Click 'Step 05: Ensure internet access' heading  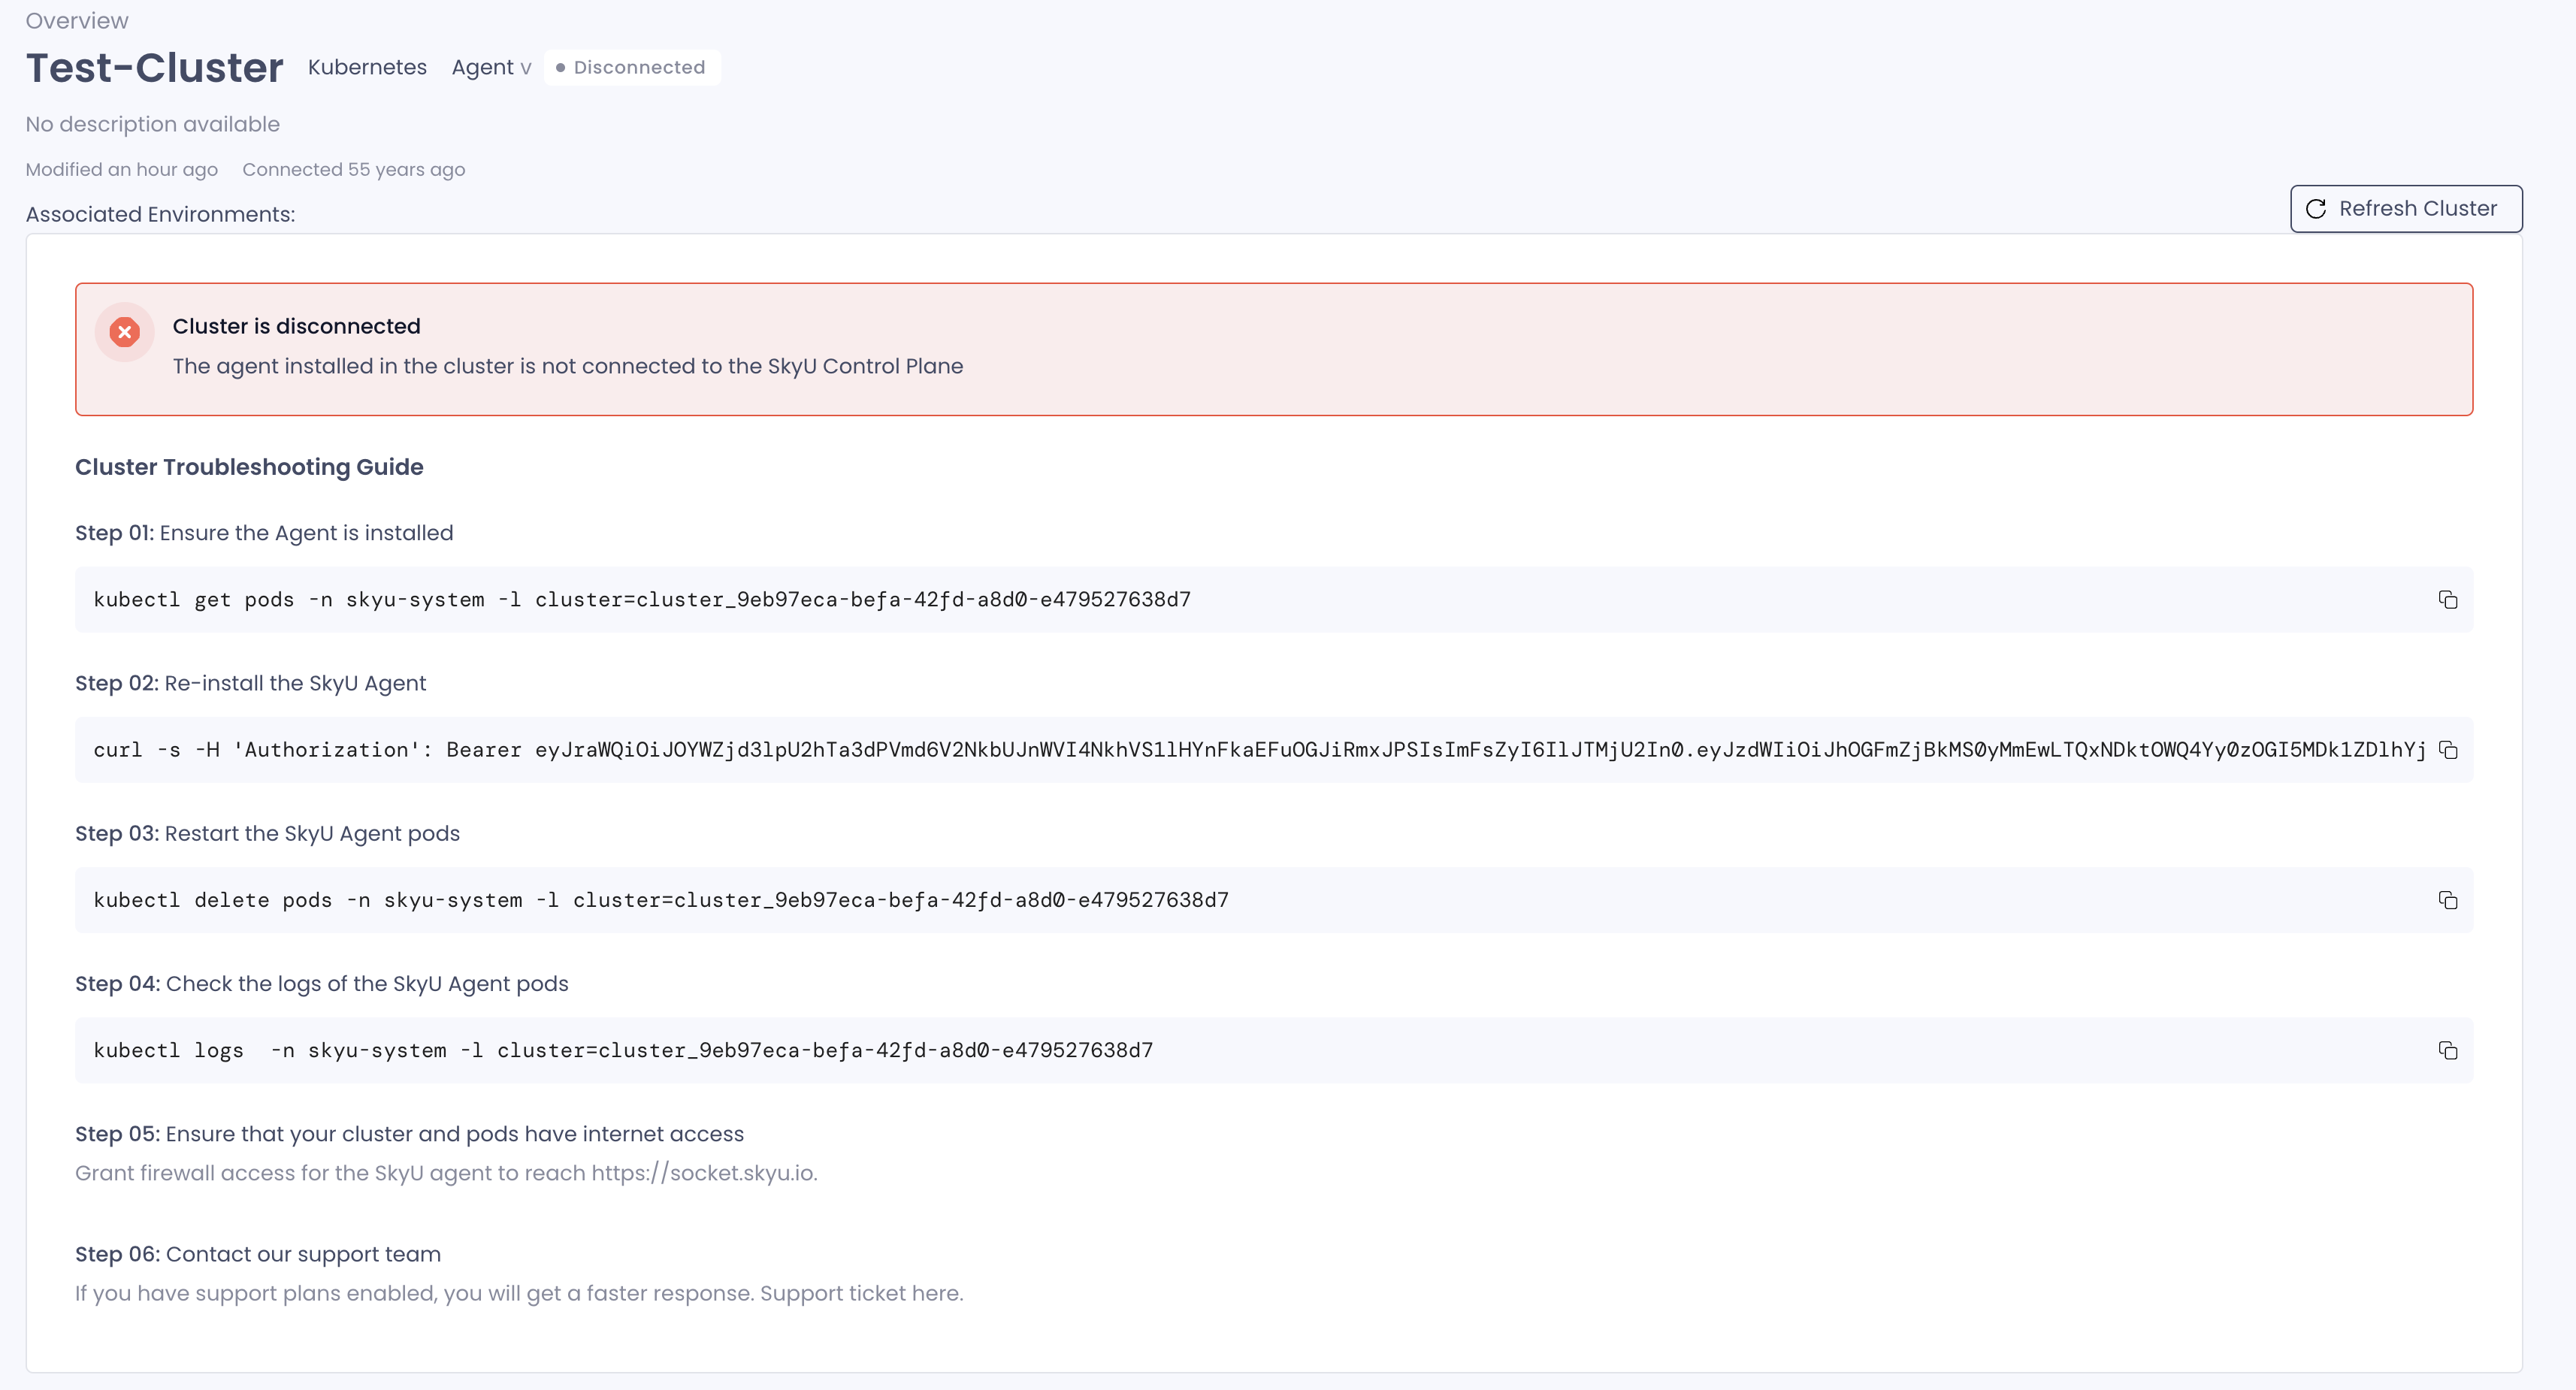[x=410, y=1134]
